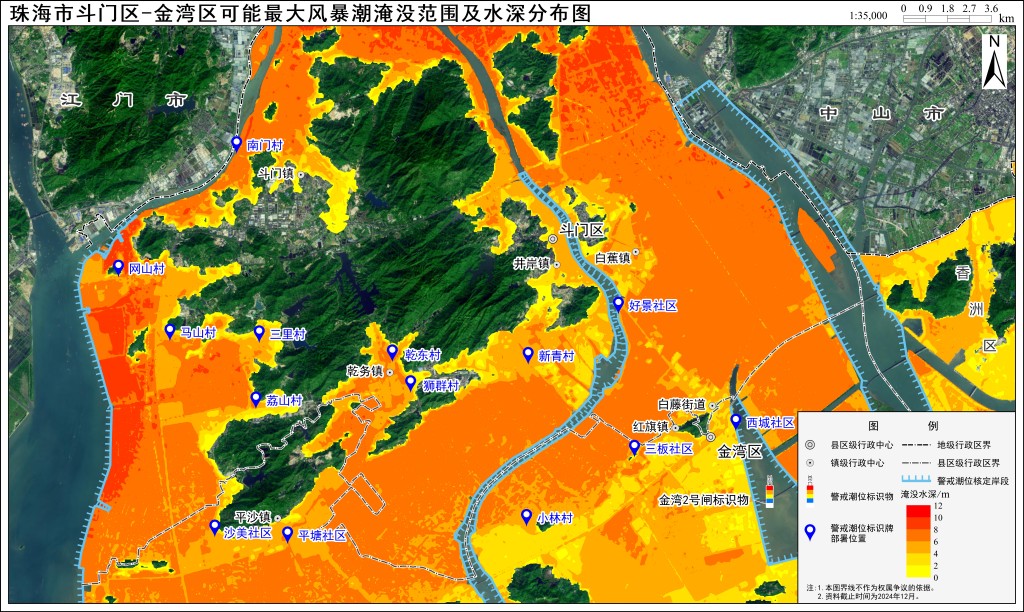
Task: Click the 新青村 pin marker
Action: [528, 355]
